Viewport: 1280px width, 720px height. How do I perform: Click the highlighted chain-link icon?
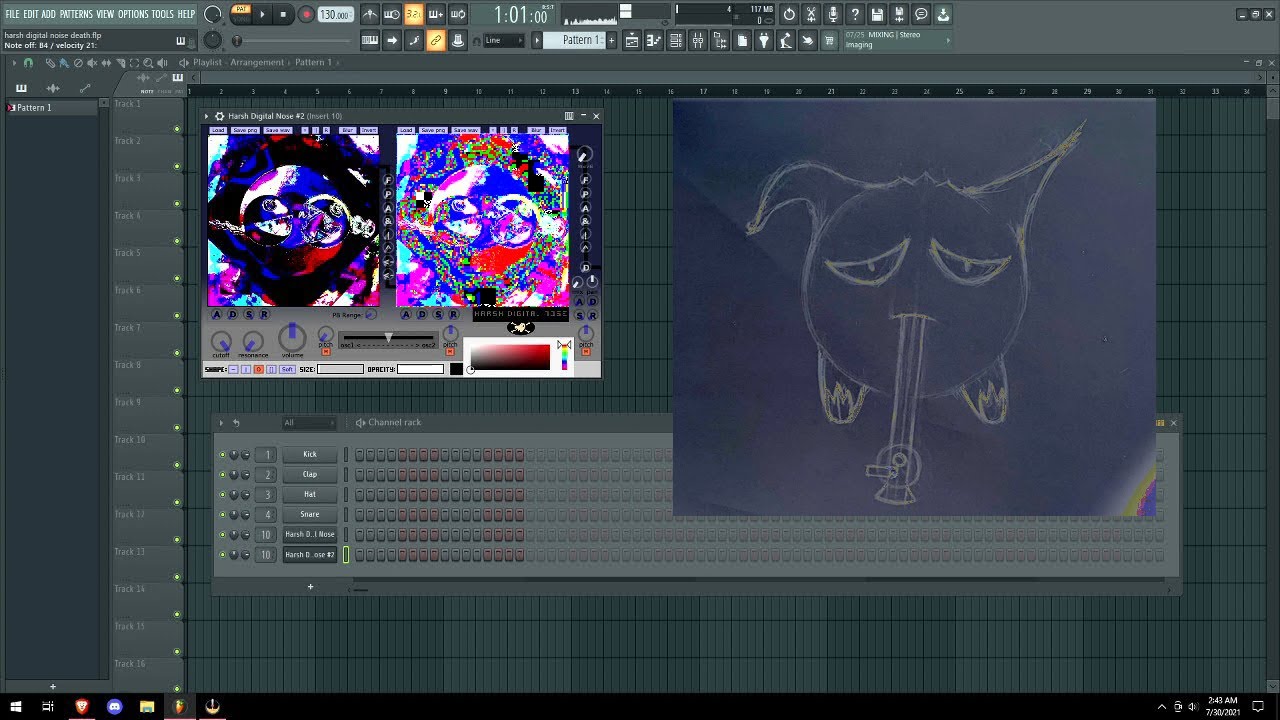click(x=435, y=41)
